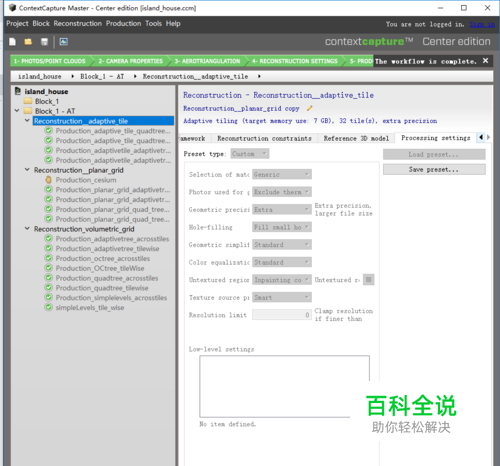Click the Open project folder icon

(x=28, y=42)
